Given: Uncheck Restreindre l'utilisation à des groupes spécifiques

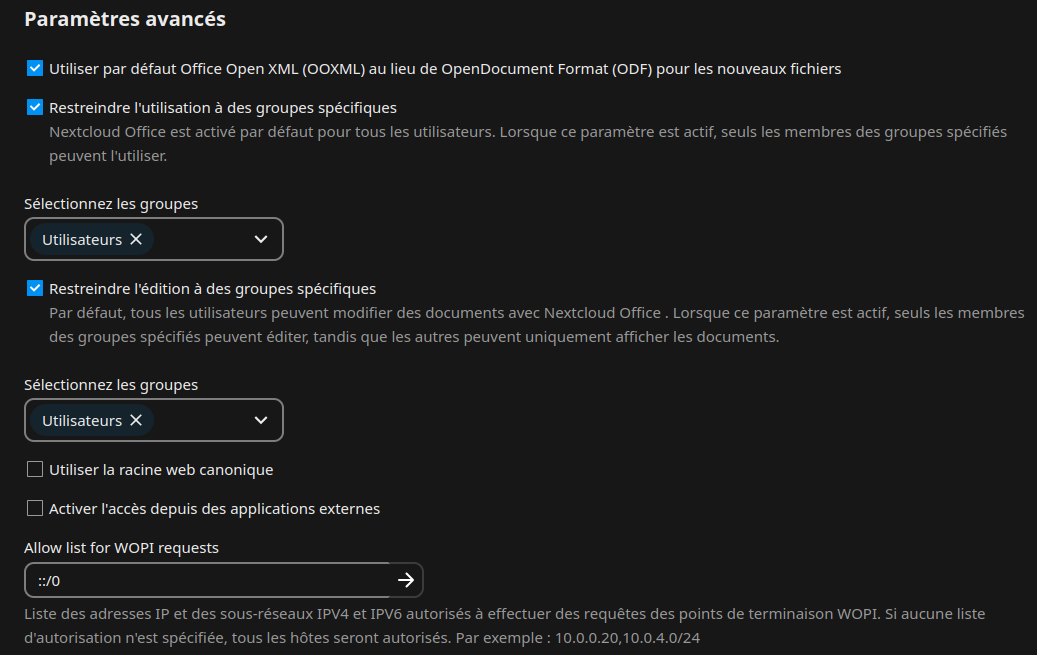Looking at the screenshot, I should [35, 108].
